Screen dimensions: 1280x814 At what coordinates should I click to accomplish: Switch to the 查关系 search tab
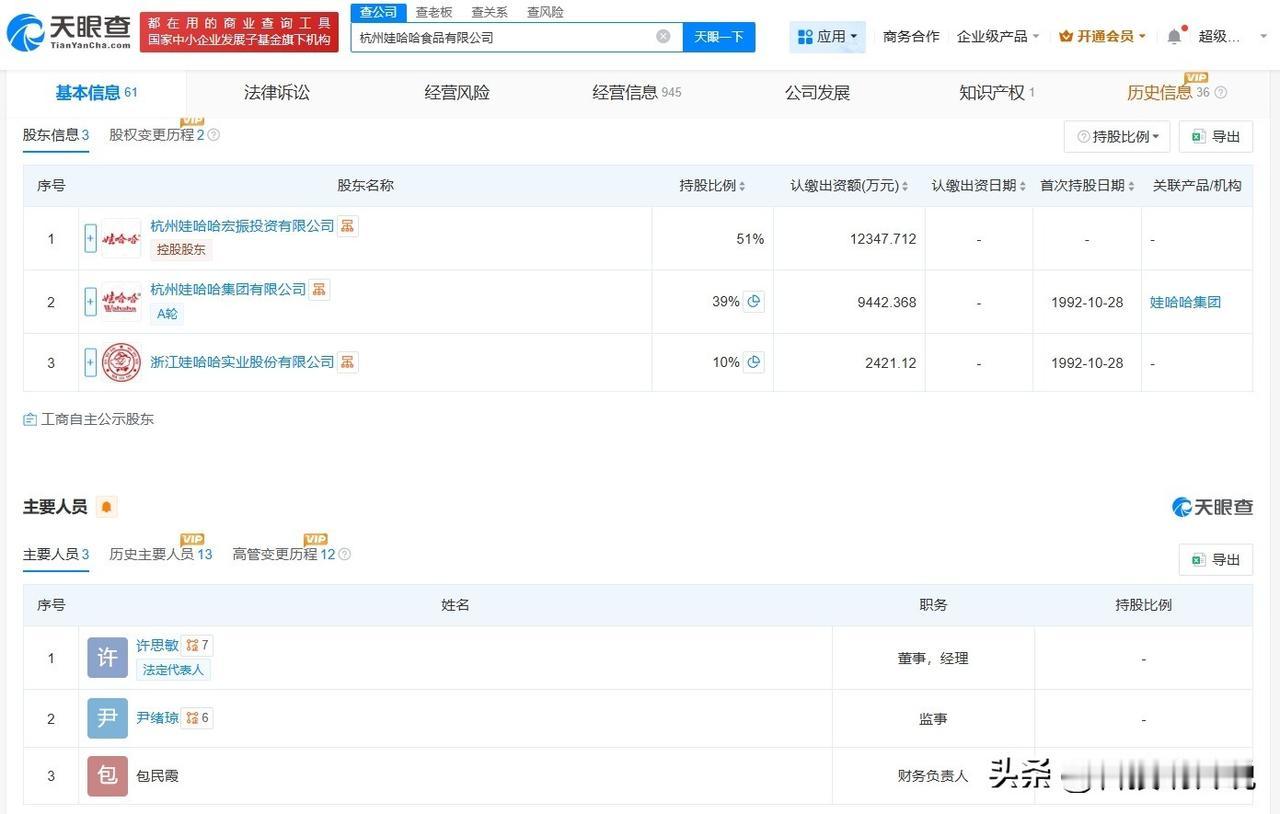point(489,12)
